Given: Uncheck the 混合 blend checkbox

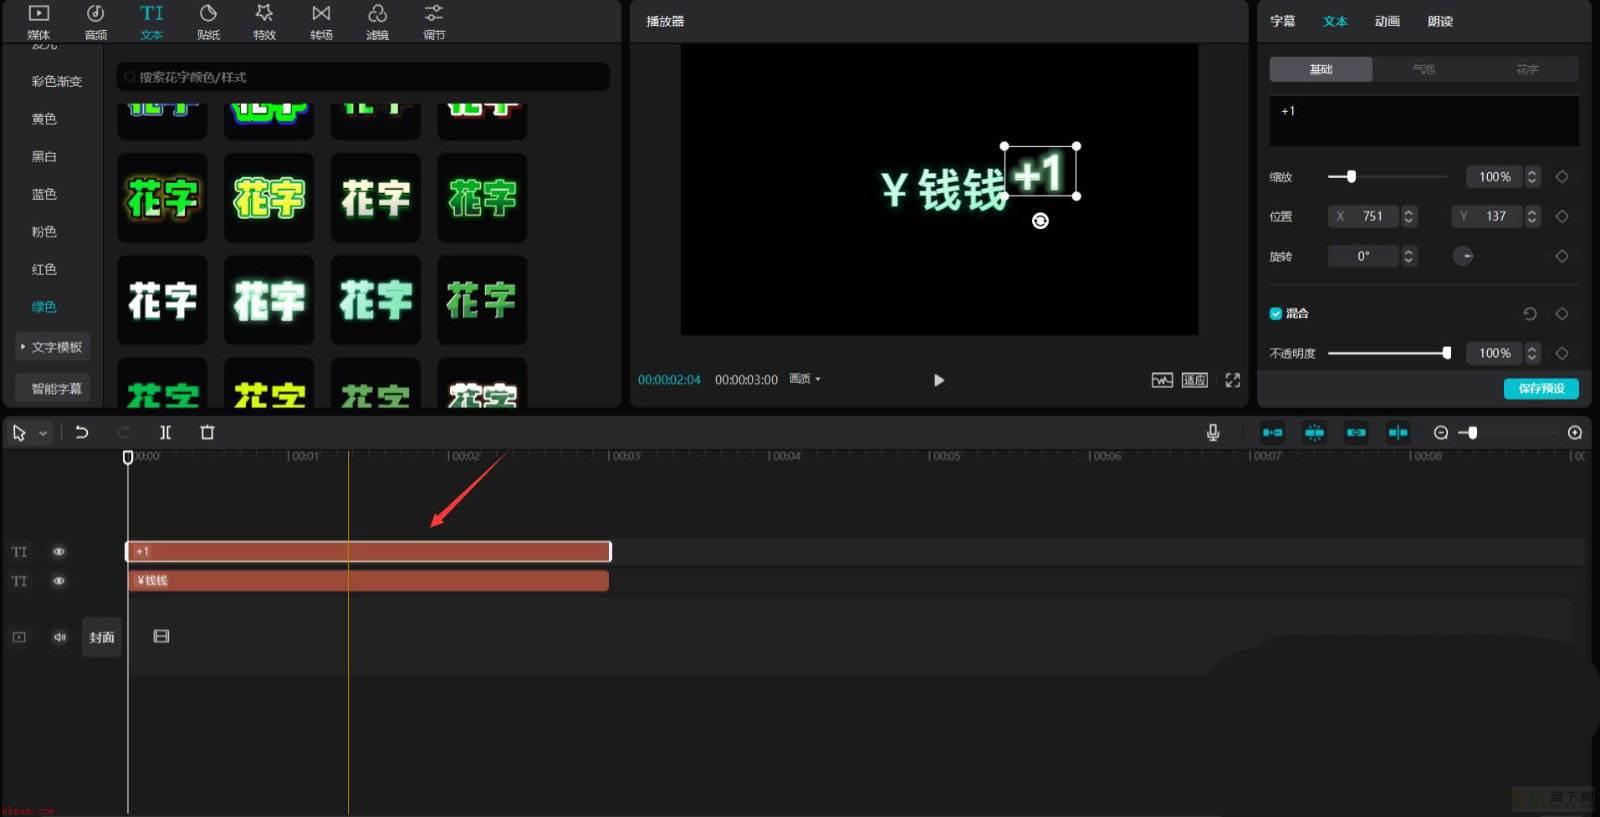Looking at the screenshot, I should (x=1276, y=313).
